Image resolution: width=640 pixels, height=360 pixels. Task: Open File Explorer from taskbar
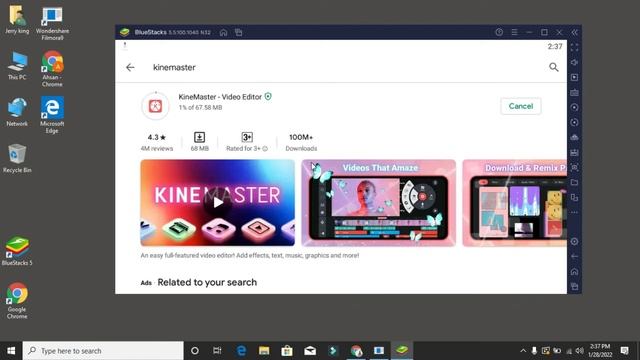click(x=264, y=351)
